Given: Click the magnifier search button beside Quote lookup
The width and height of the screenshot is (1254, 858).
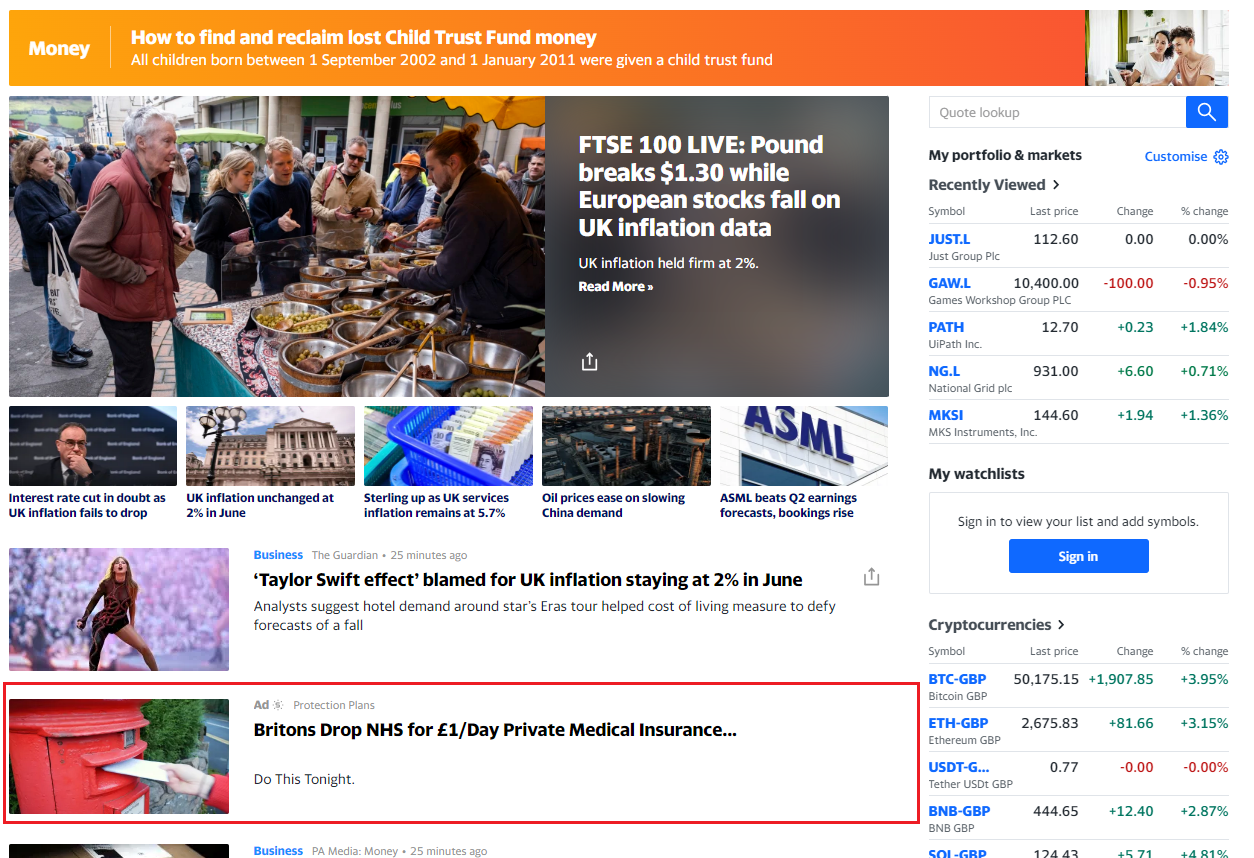Looking at the screenshot, I should pyautogui.click(x=1206, y=112).
